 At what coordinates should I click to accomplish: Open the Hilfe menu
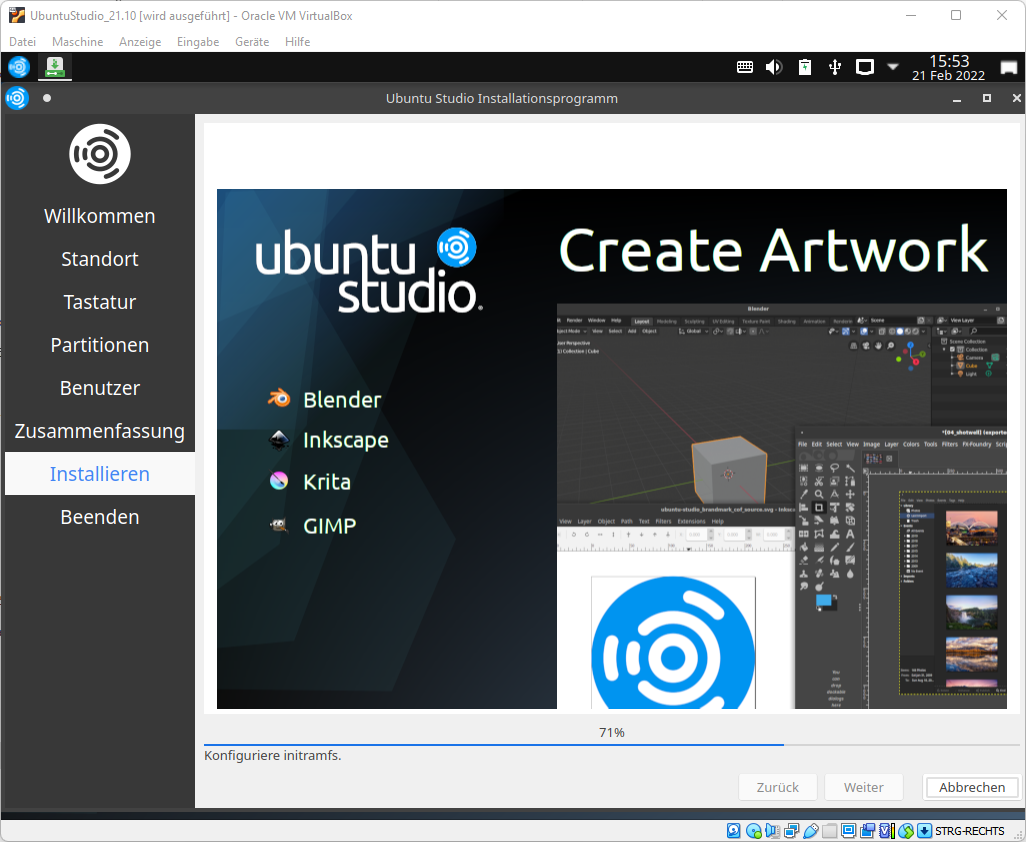[298, 42]
